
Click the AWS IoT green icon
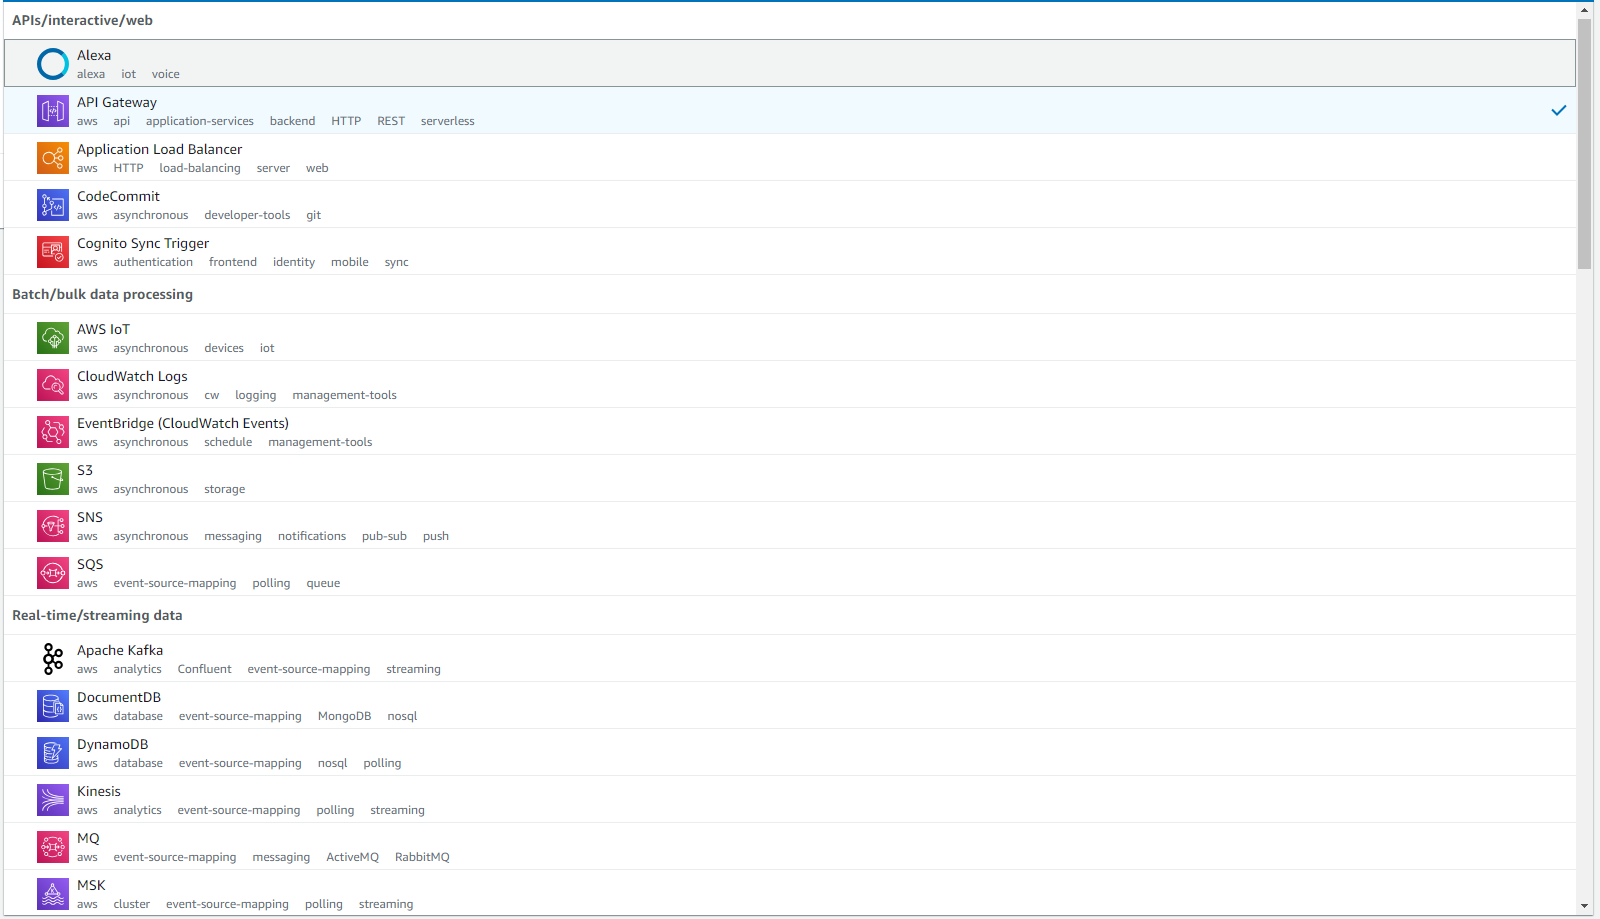coord(53,338)
